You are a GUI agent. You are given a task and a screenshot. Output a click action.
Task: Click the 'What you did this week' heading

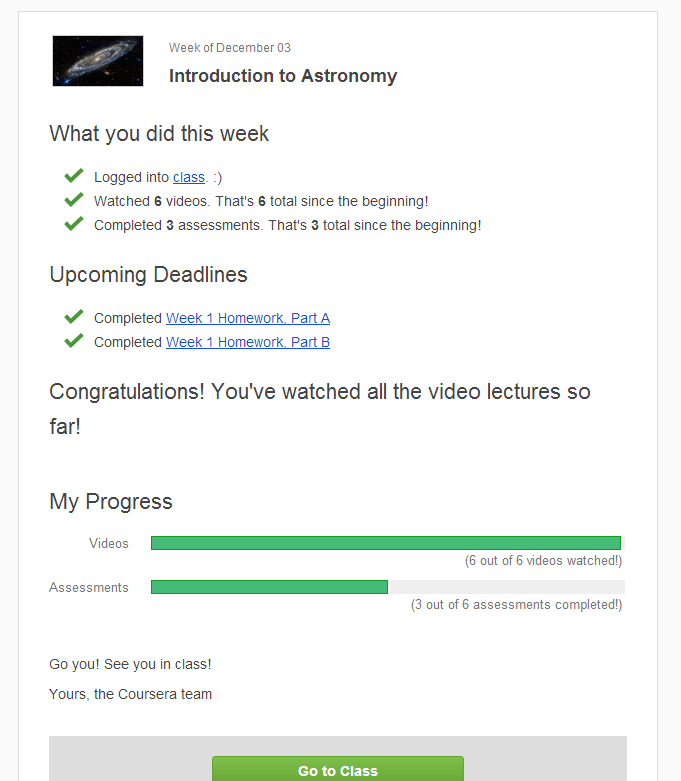coord(159,134)
